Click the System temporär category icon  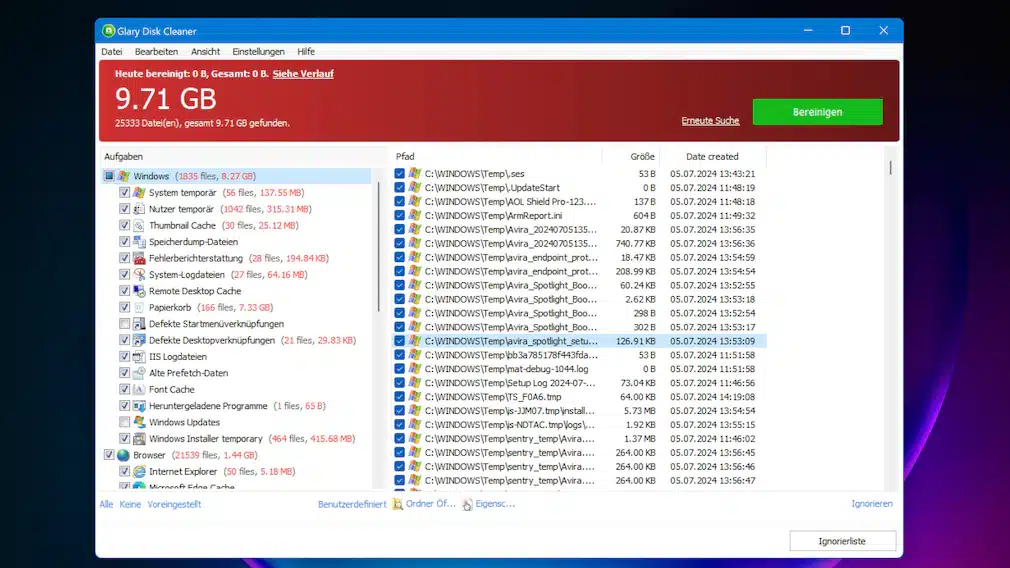click(139, 193)
